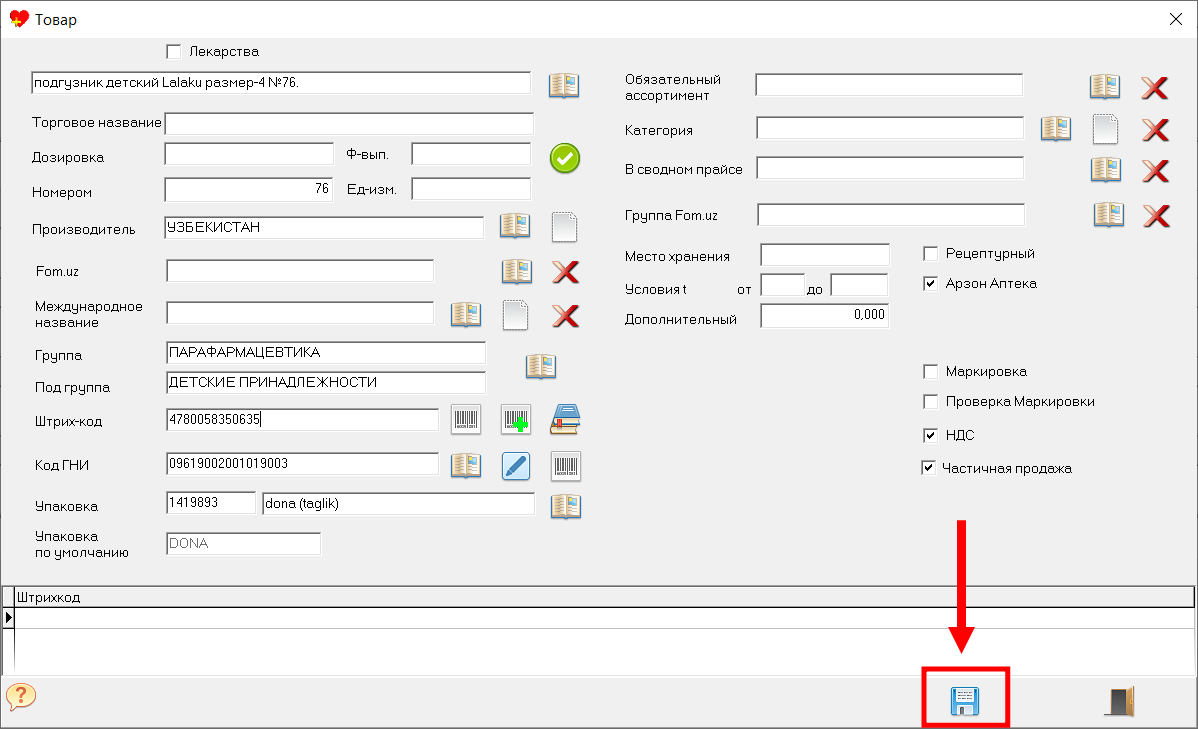Open Обязательный ассортимент lookup book icon
Image resolution: width=1198 pixels, height=729 pixels.
click(1105, 86)
